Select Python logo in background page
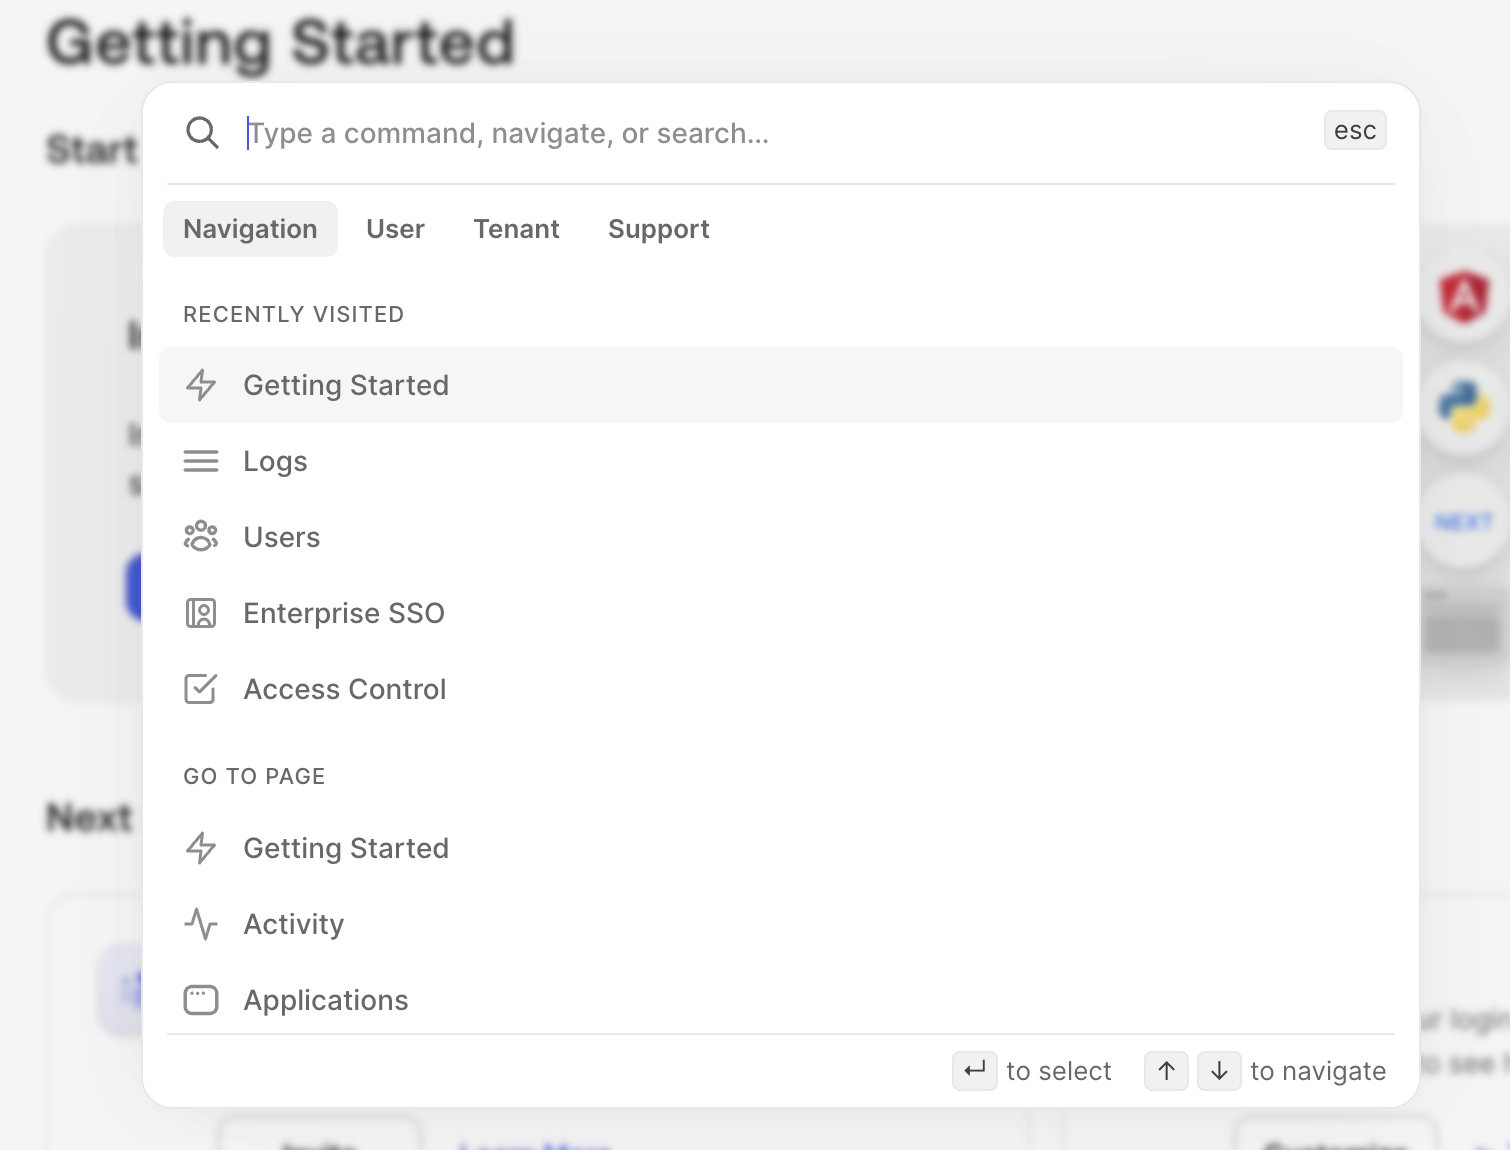 coord(1464,408)
